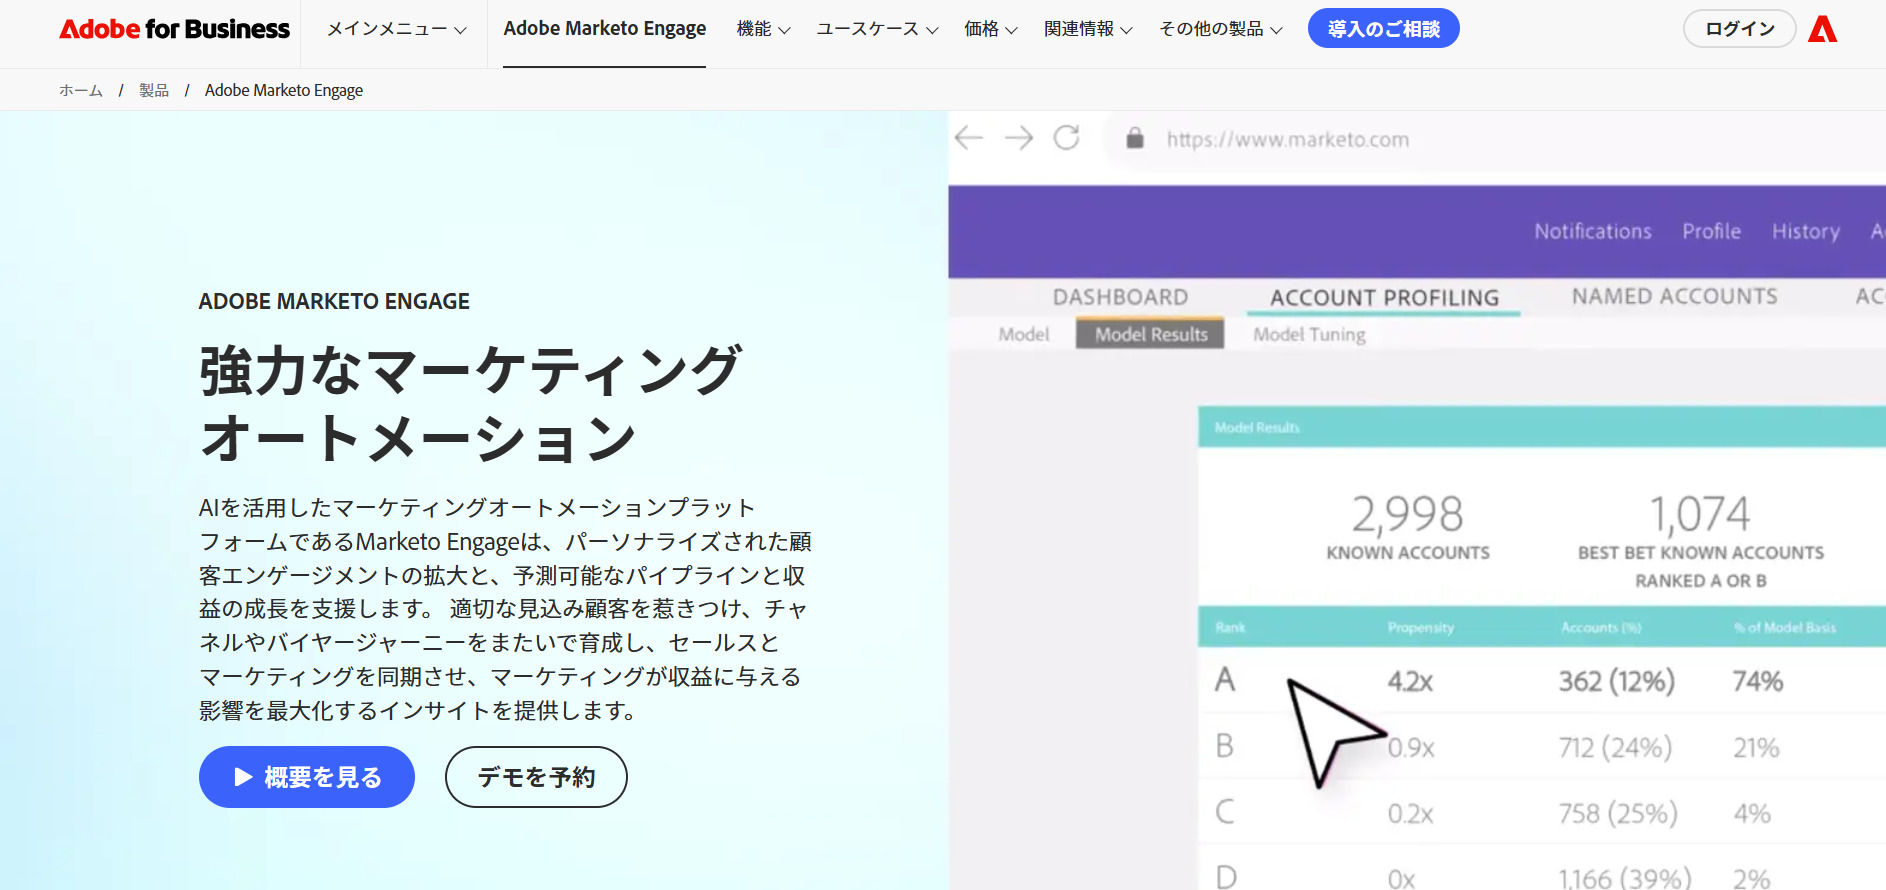
Task: Play the 概要を見る overview video
Action: click(307, 777)
